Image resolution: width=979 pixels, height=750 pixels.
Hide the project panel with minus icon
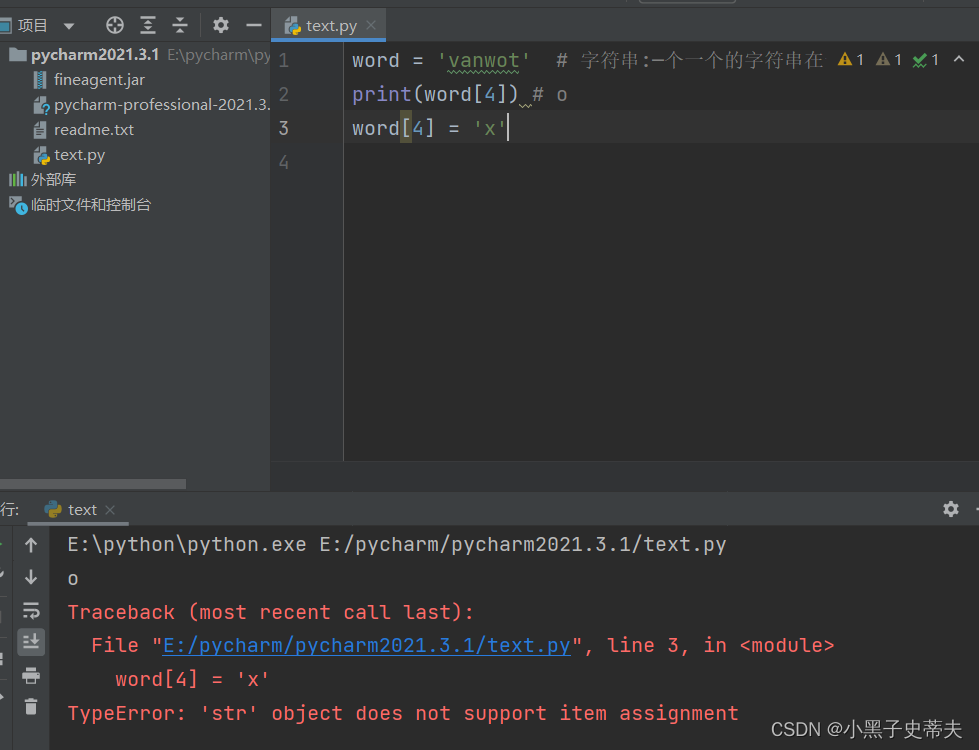pos(253,26)
